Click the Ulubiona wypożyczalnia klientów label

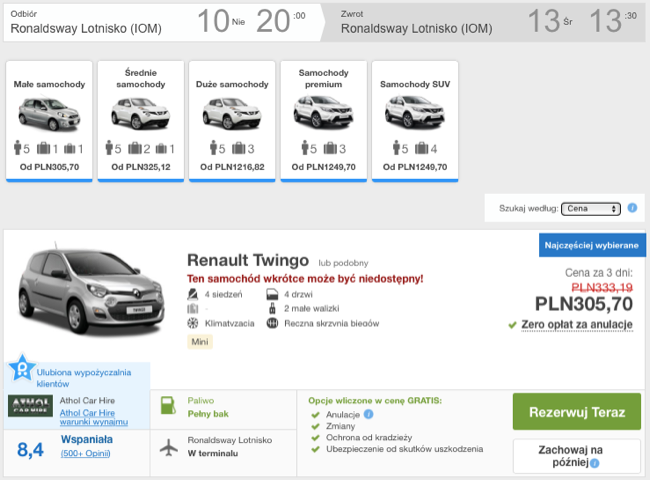(x=84, y=378)
